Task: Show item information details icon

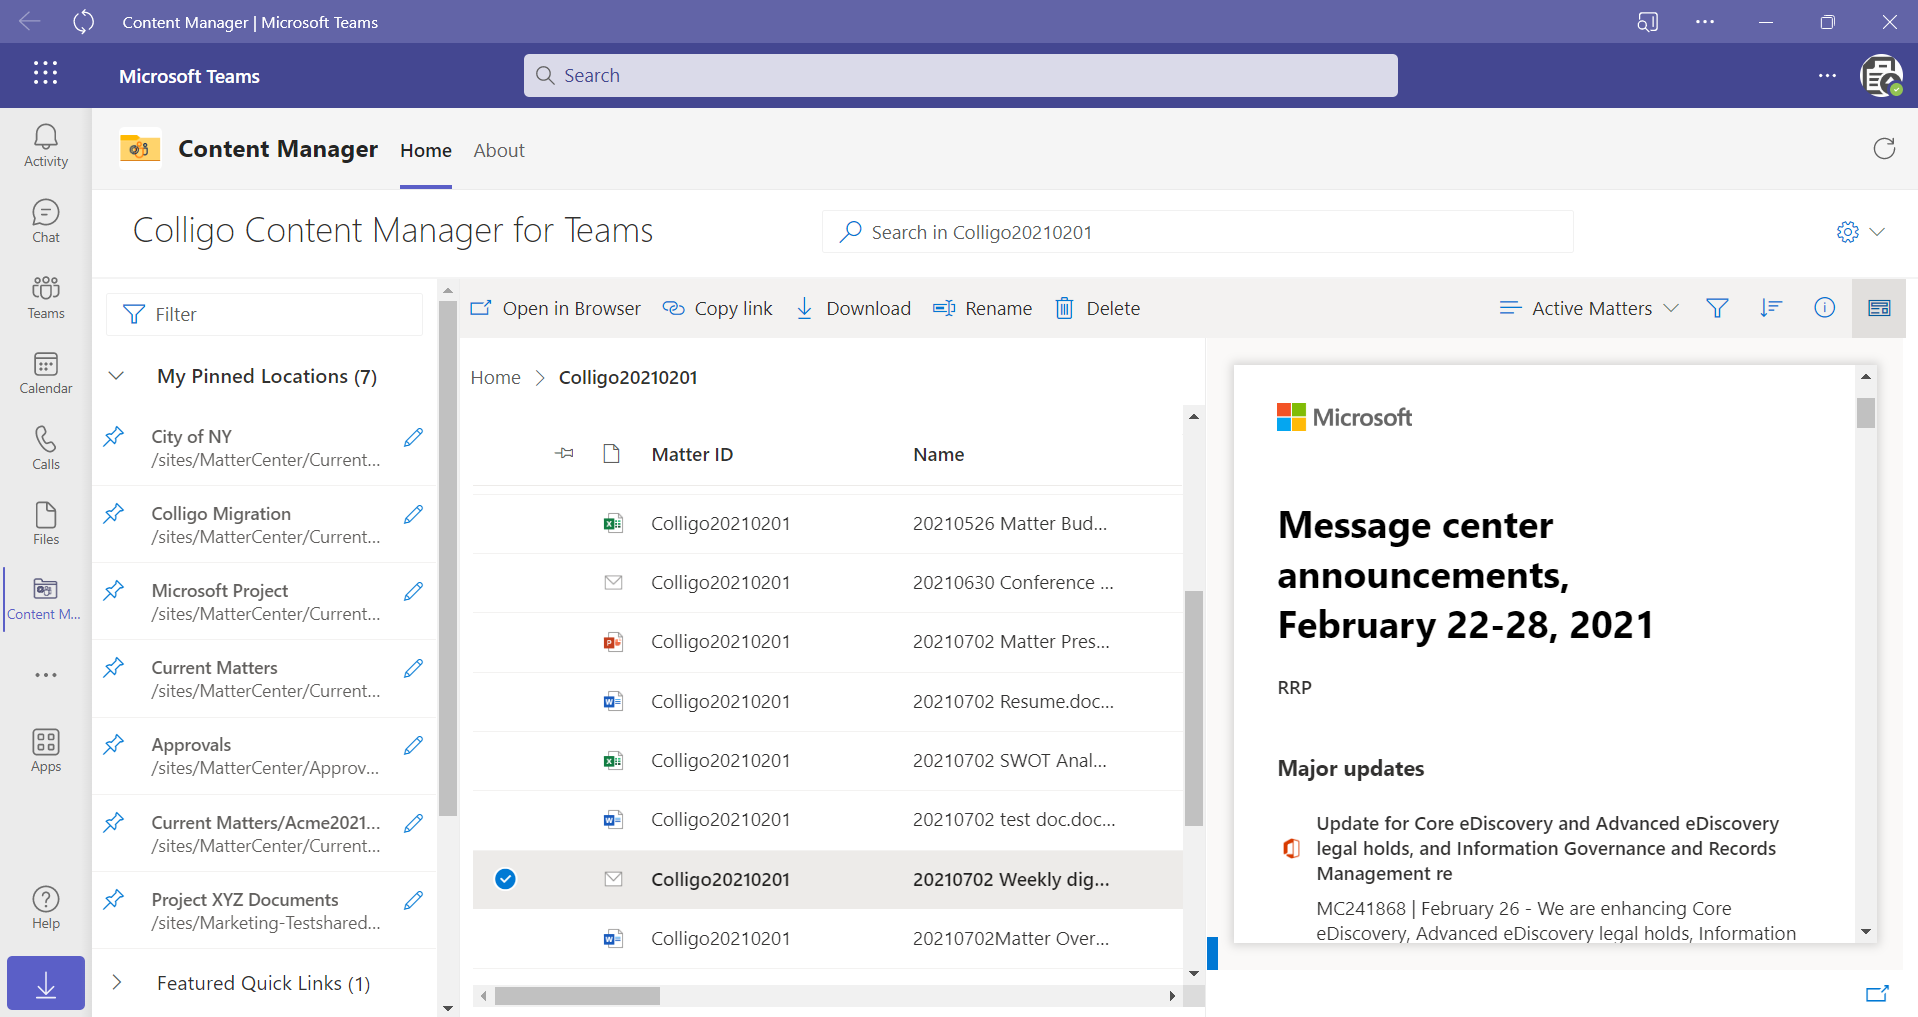Action: 1824,308
